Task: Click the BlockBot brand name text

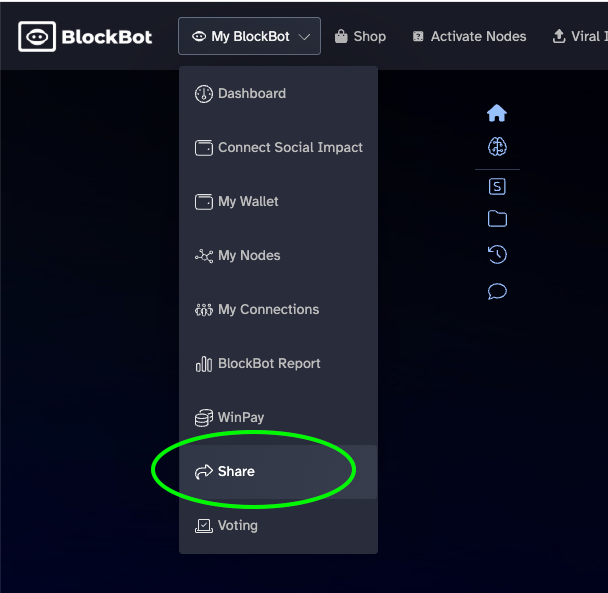Action: click(107, 37)
